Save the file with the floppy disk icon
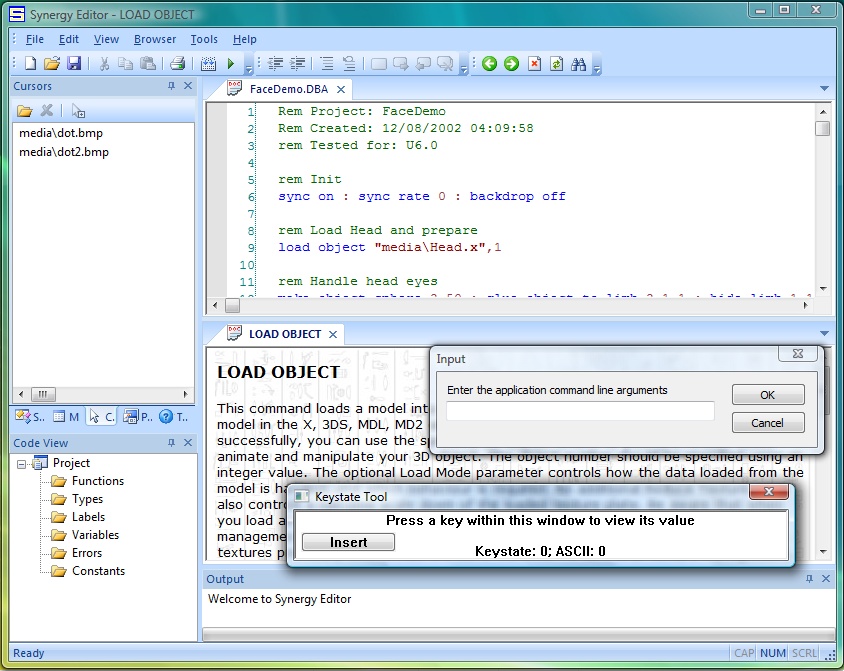 74,63
